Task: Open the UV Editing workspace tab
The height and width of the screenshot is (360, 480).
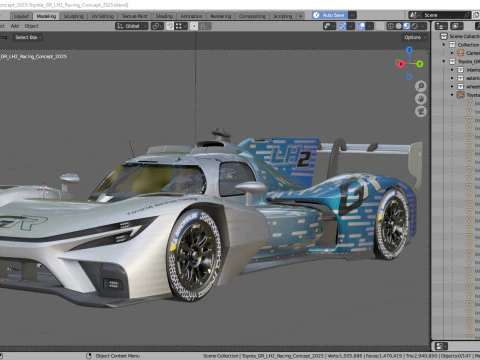Action: click(x=102, y=16)
